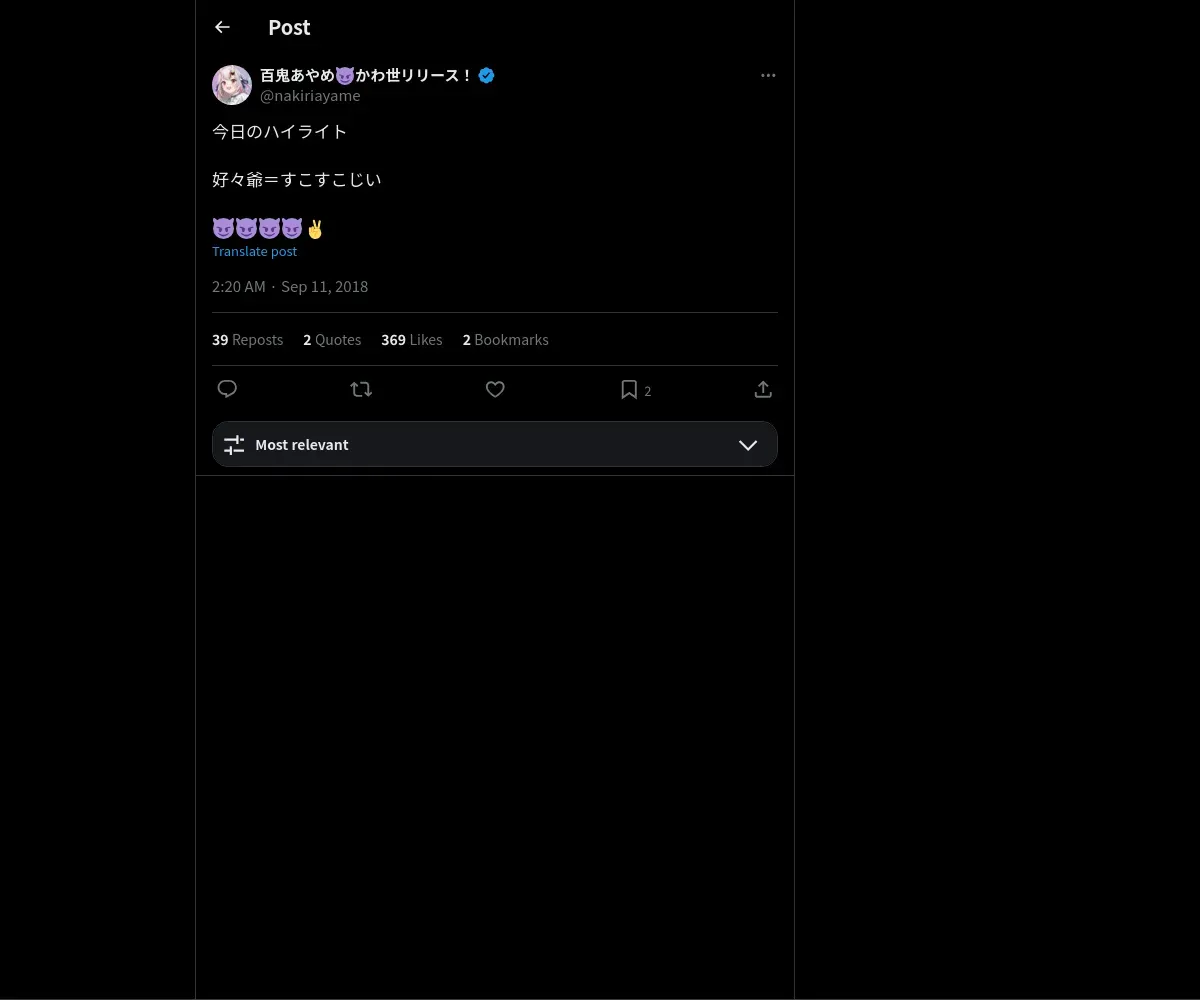This screenshot has height=1000, width=1200.
Task: Open the three-dot more options menu
Action: coord(768,75)
